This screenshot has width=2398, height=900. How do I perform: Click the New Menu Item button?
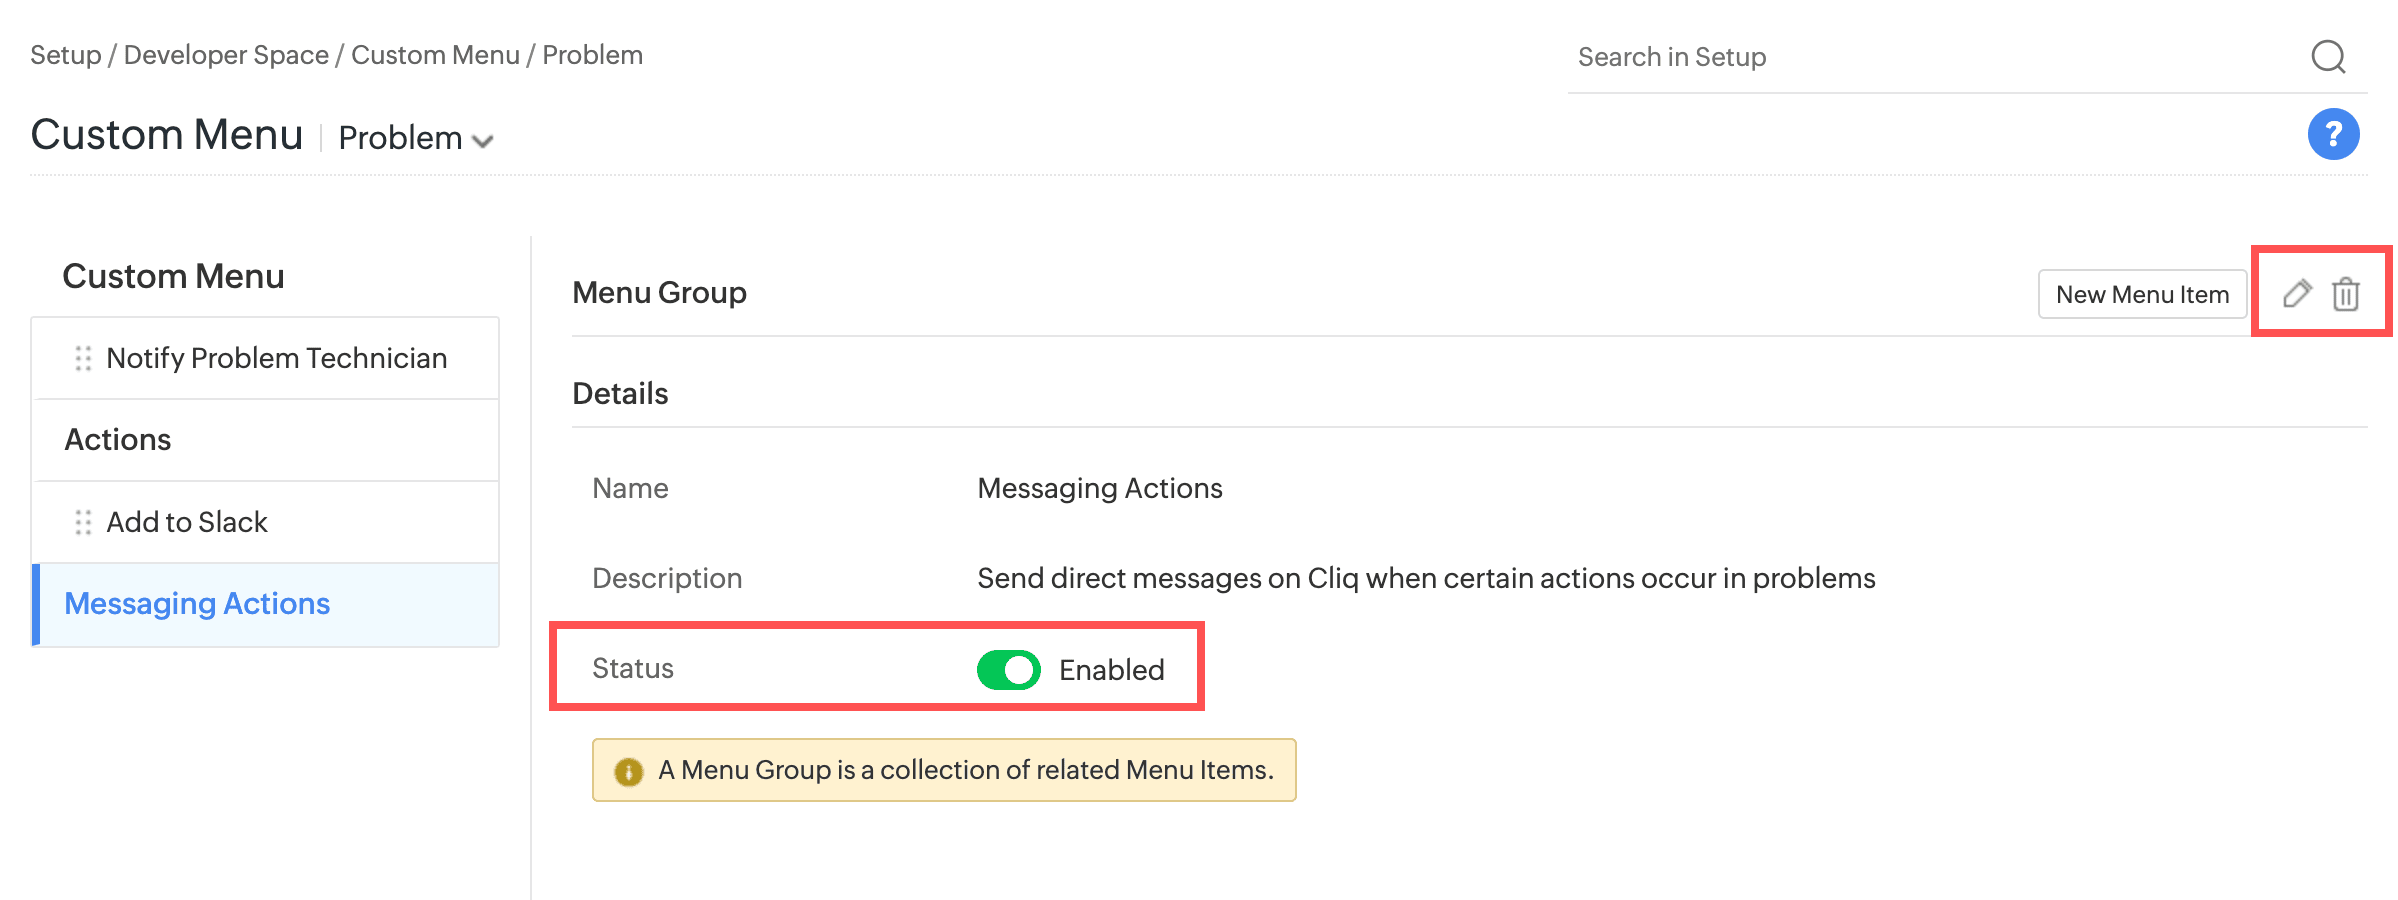(x=2142, y=294)
